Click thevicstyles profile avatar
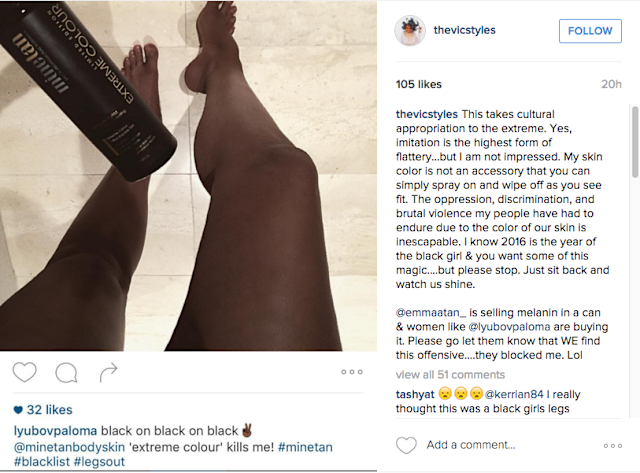Image resolution: width=640 pixels, height=473 pixels. (410, 31)
